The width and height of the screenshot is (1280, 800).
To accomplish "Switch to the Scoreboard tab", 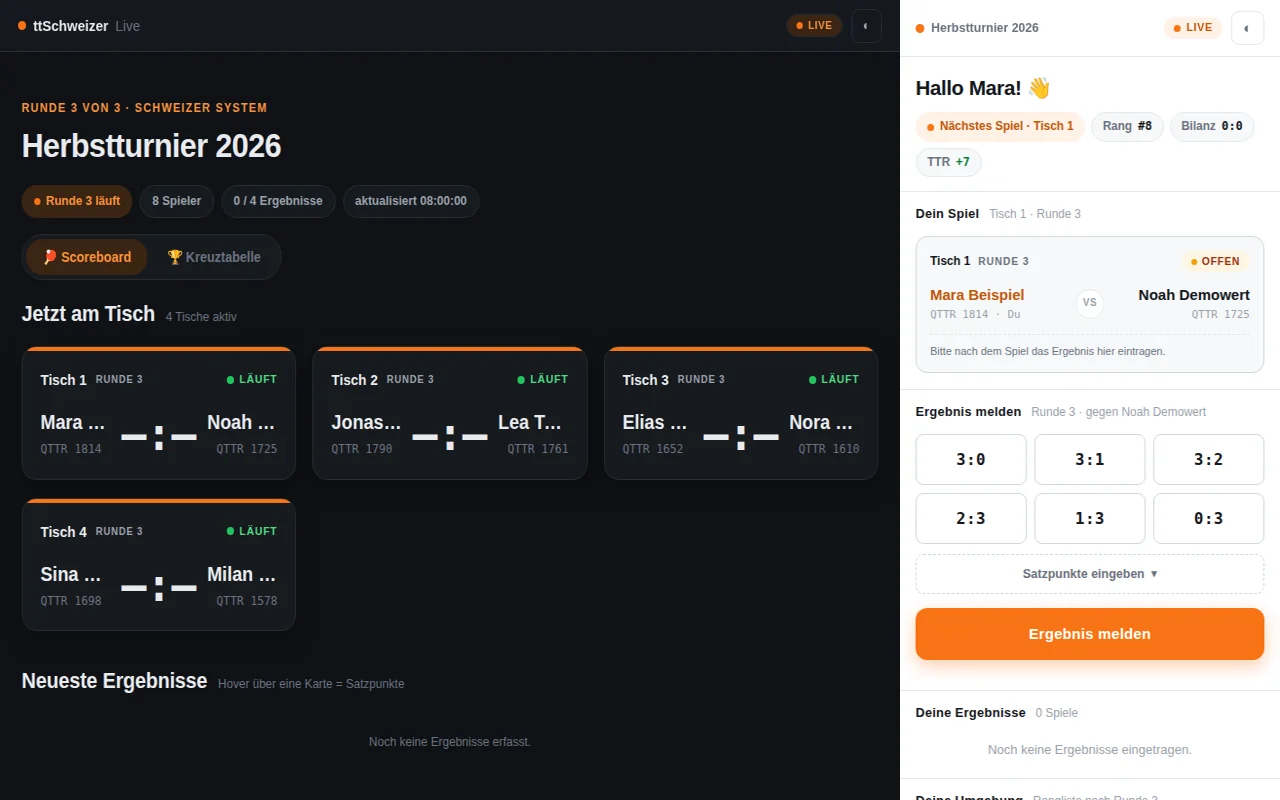I will click(87, 257).
